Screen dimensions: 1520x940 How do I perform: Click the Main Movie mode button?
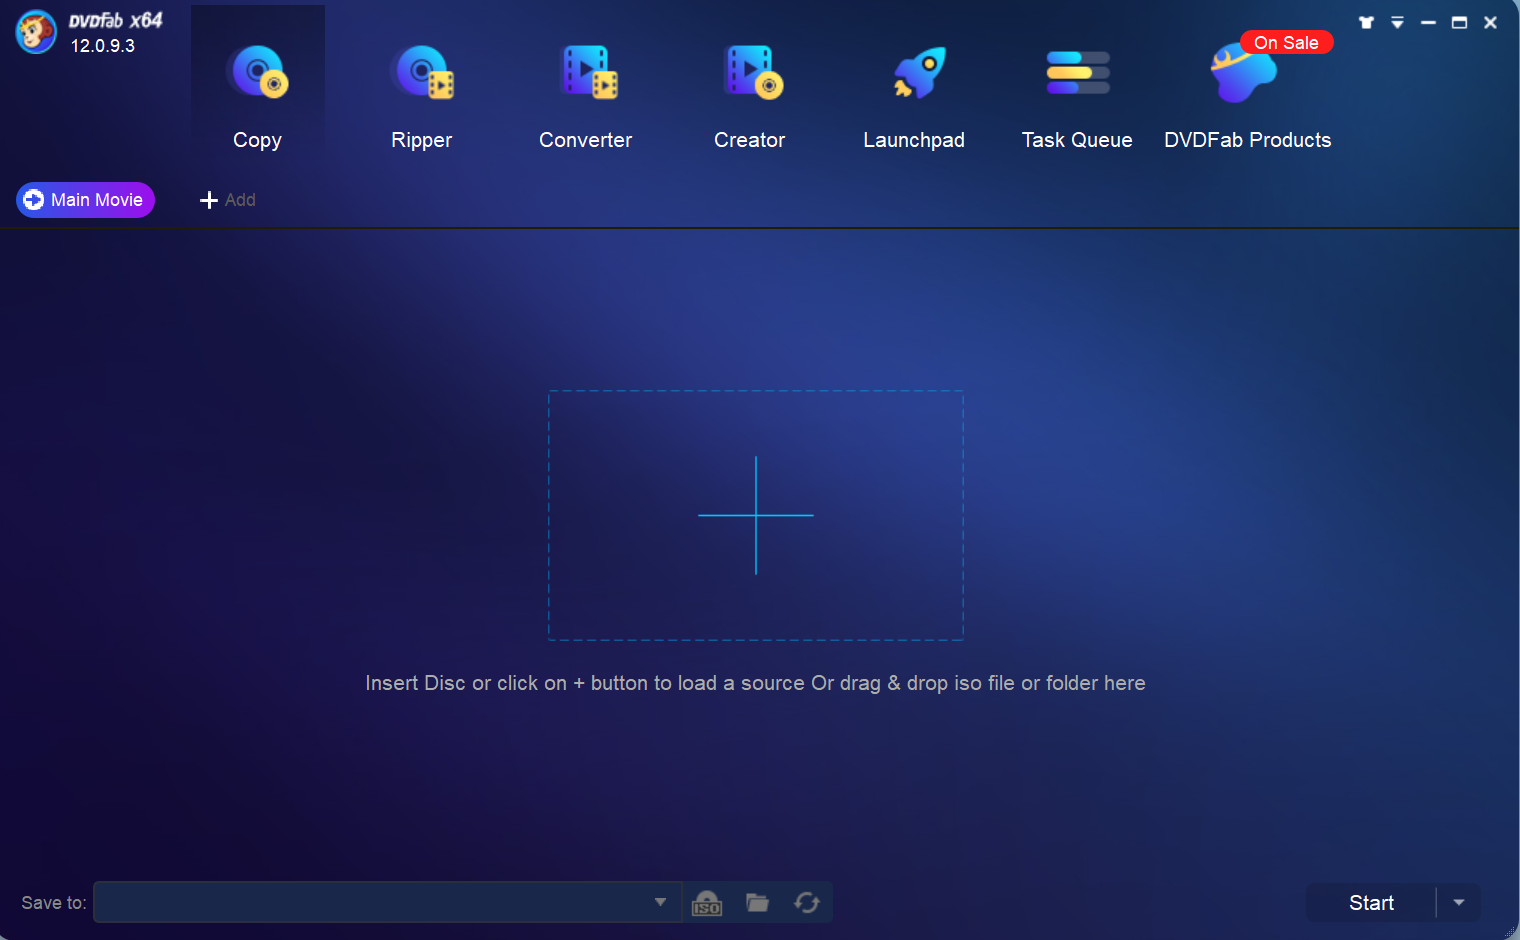[85, 200]
